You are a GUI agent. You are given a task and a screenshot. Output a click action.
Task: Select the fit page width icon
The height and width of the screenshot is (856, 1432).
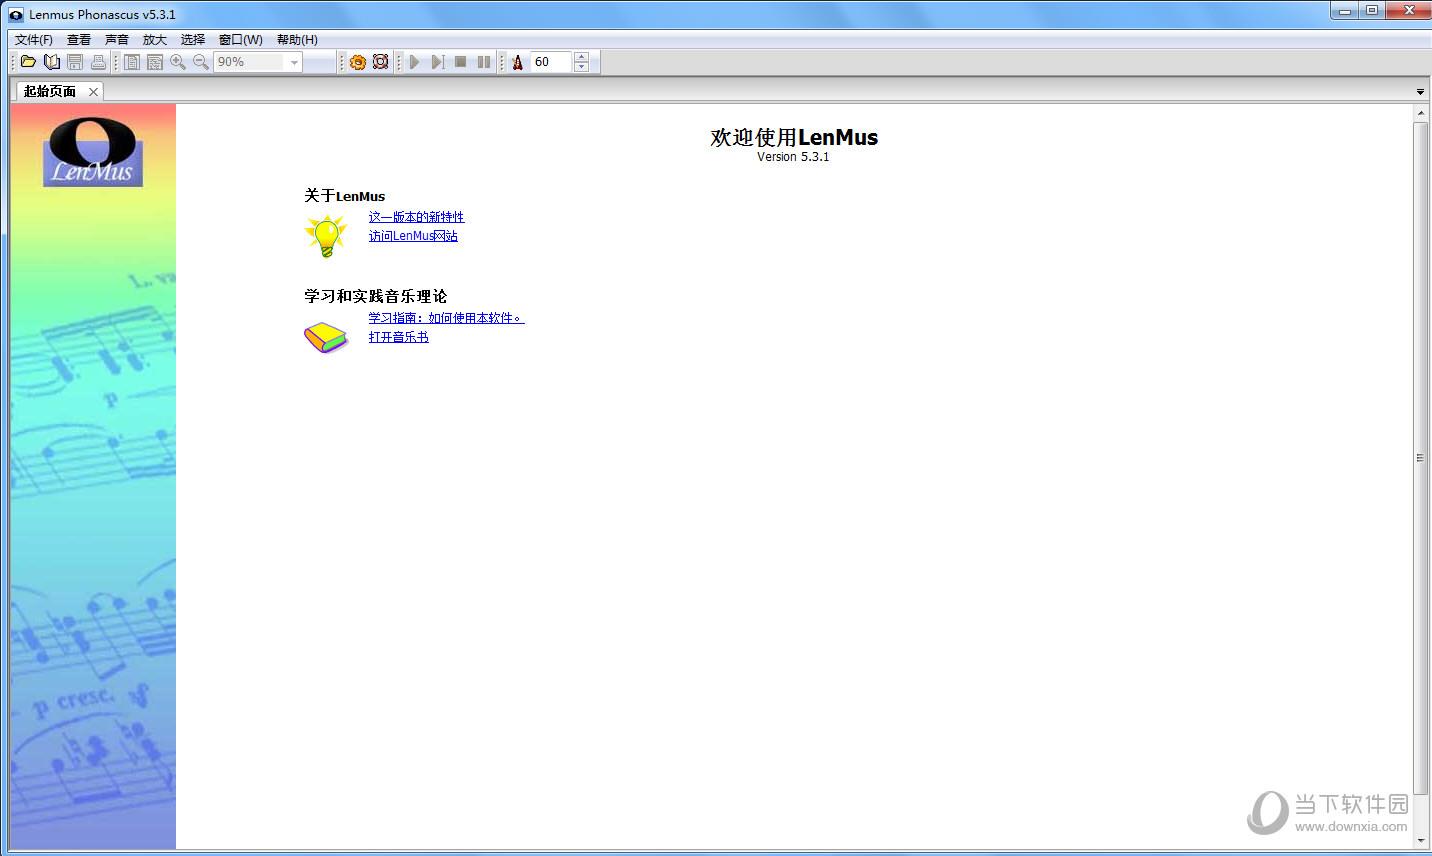[155, 62]
